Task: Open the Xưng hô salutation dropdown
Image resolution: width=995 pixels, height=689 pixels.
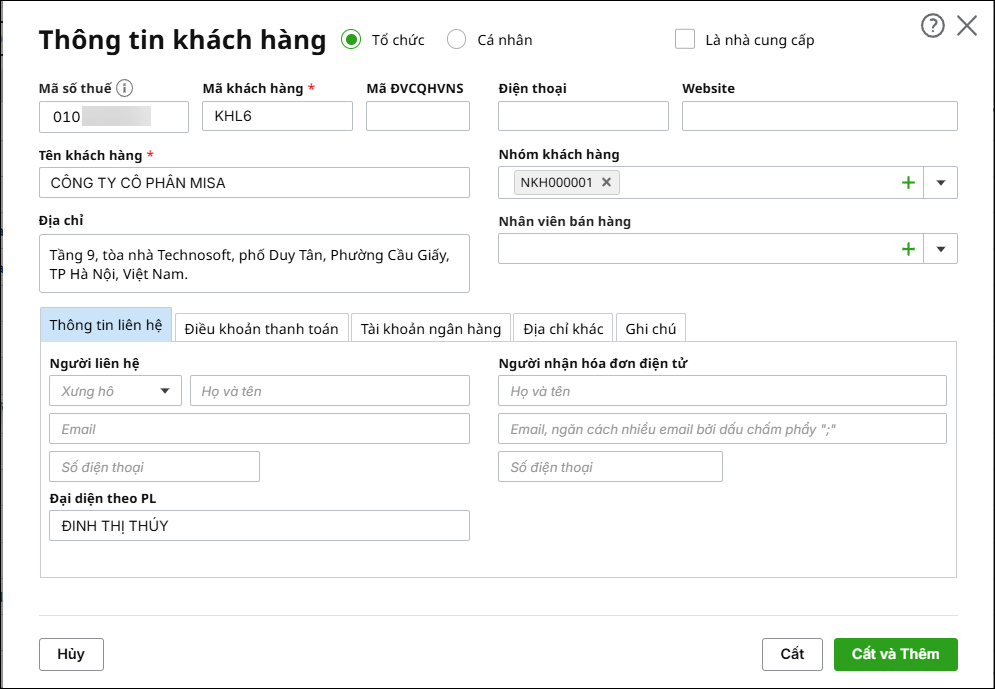Action: pos(115,391)
